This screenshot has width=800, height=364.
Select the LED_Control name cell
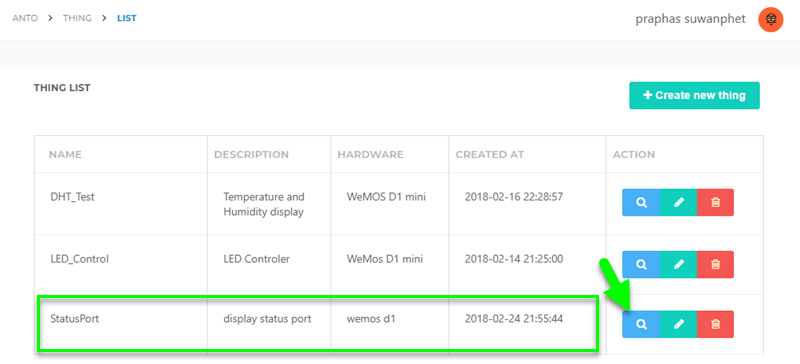coord(121,264)
